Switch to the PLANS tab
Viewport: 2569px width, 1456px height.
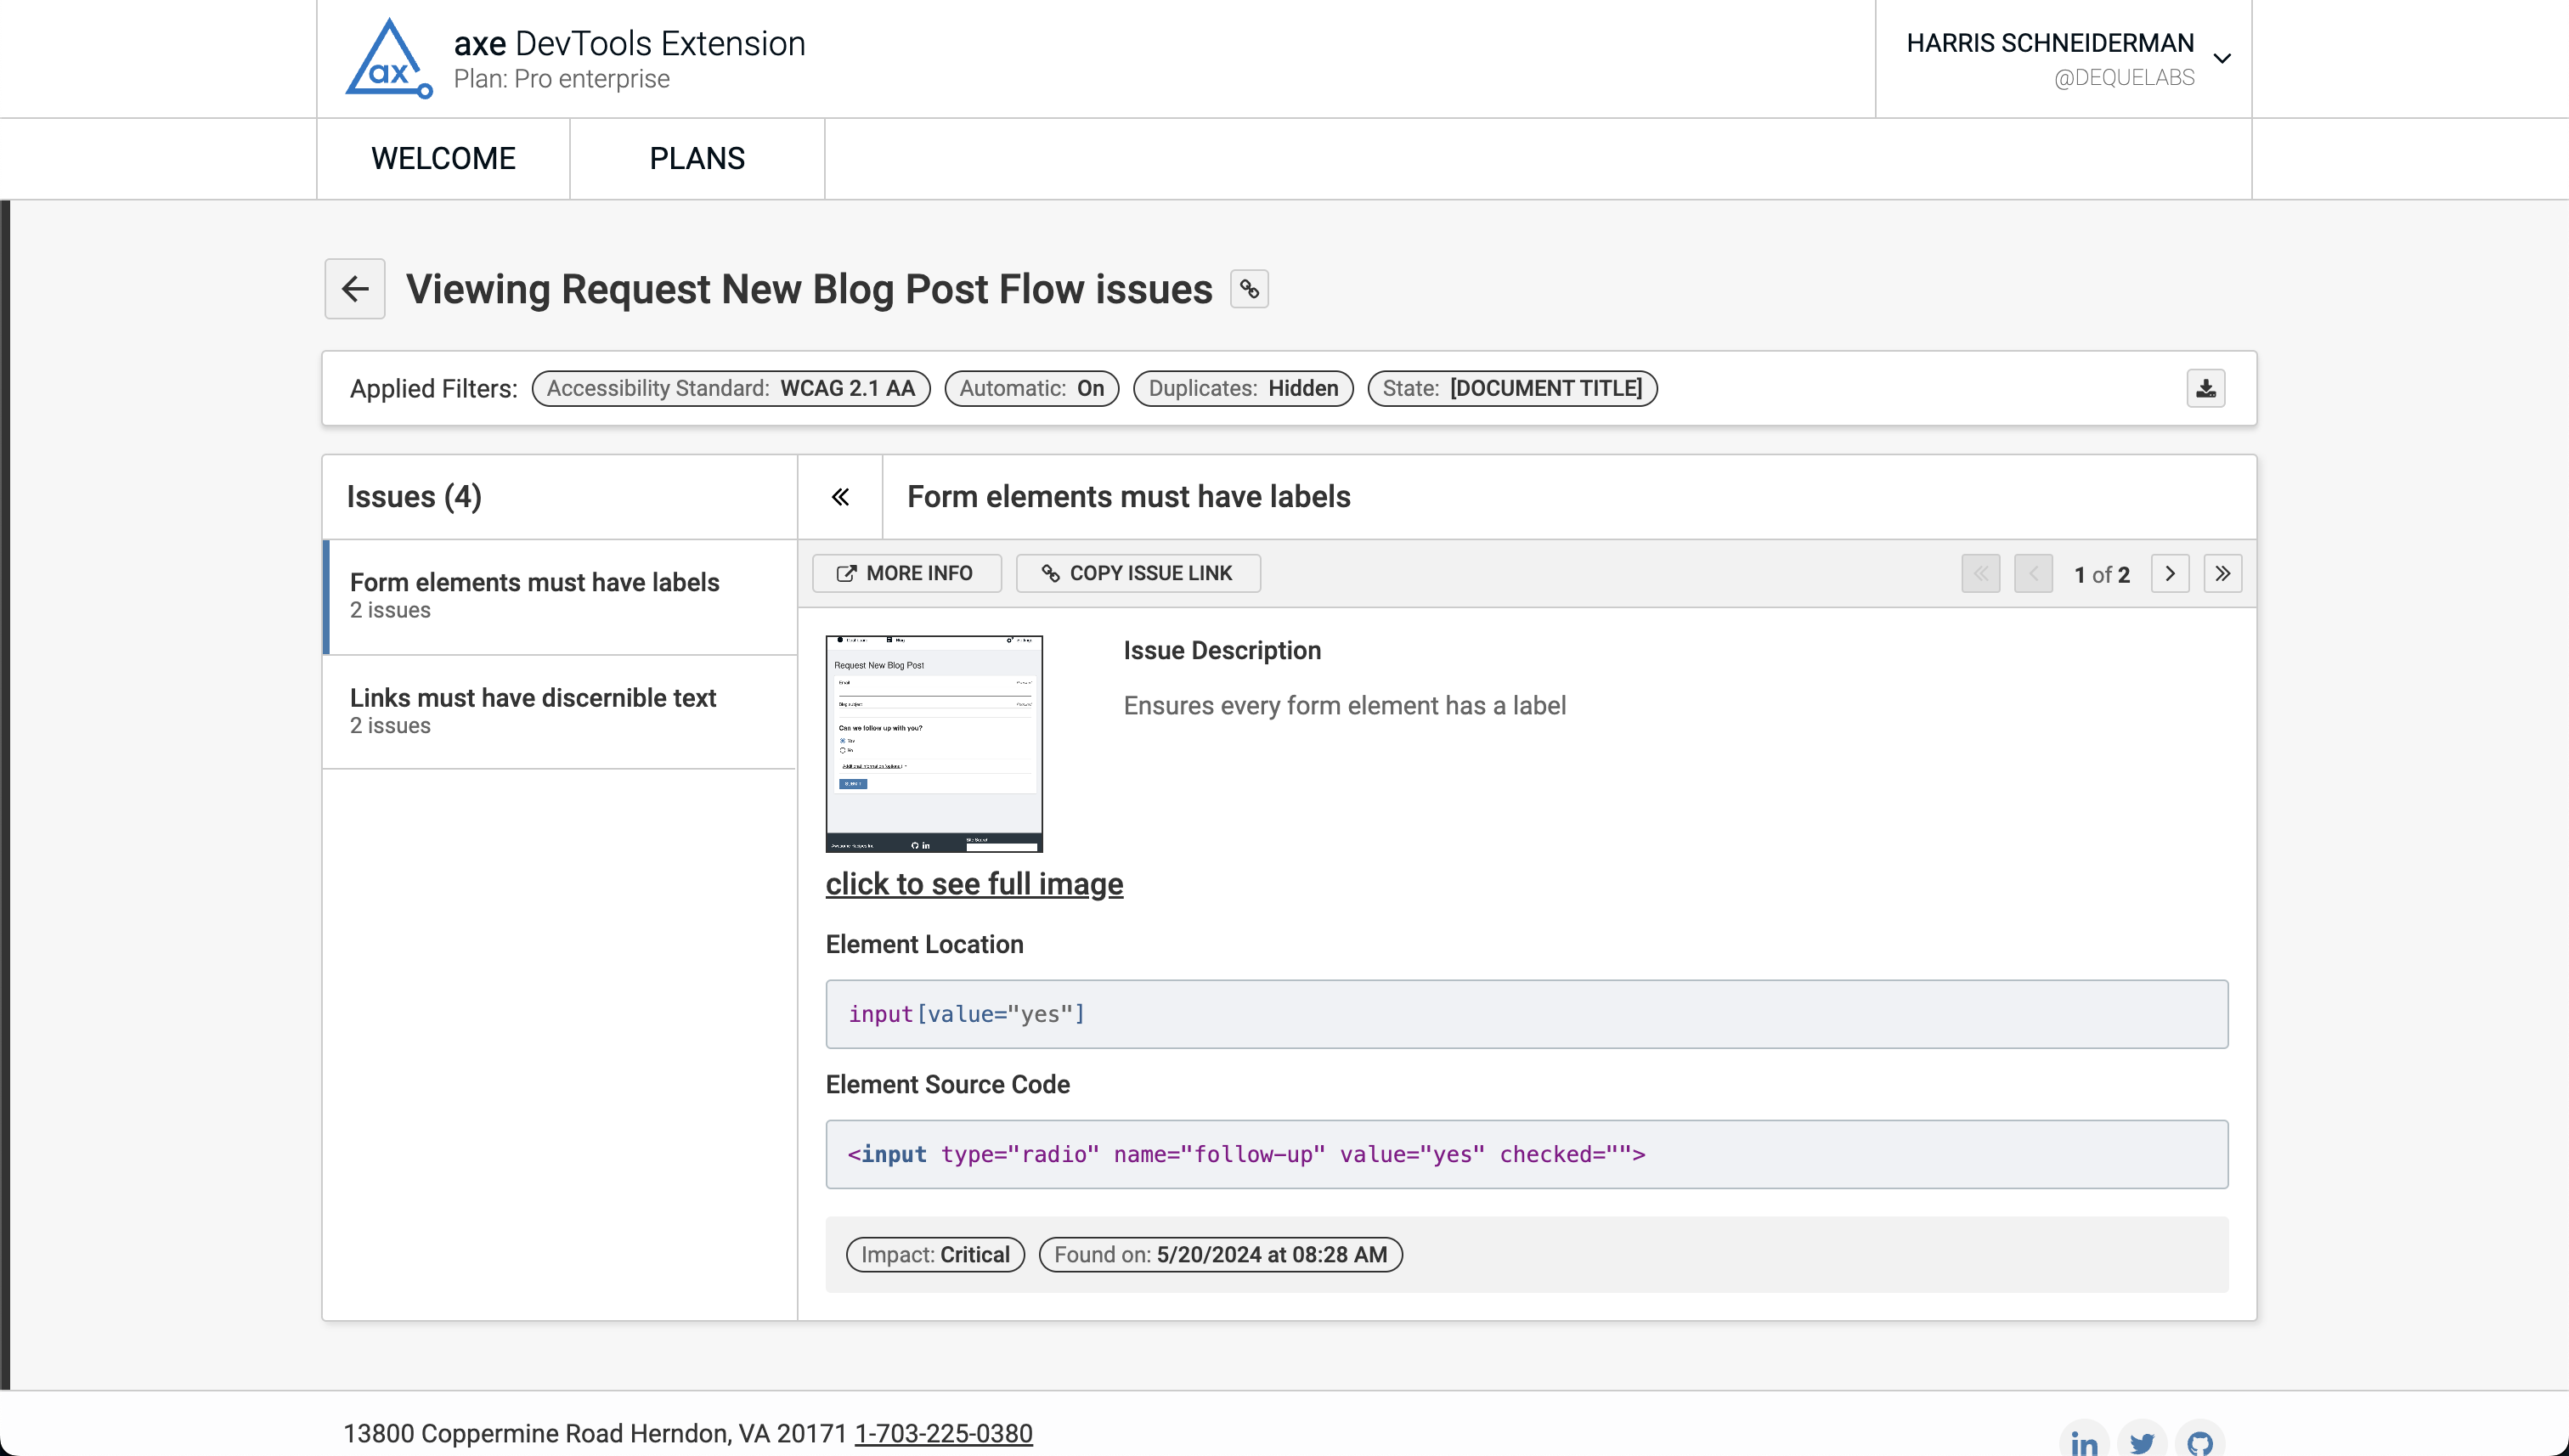click(x=696, y=158)
